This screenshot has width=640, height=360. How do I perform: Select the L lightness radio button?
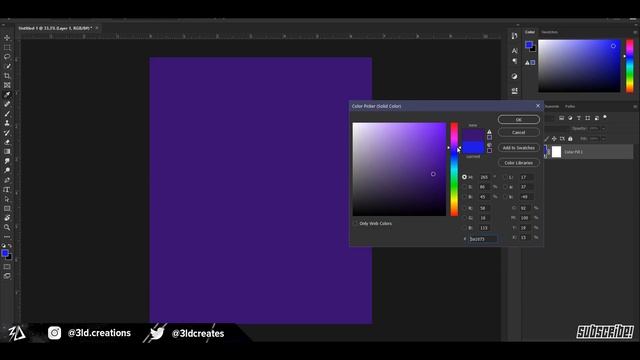click(x=505, y=177)
